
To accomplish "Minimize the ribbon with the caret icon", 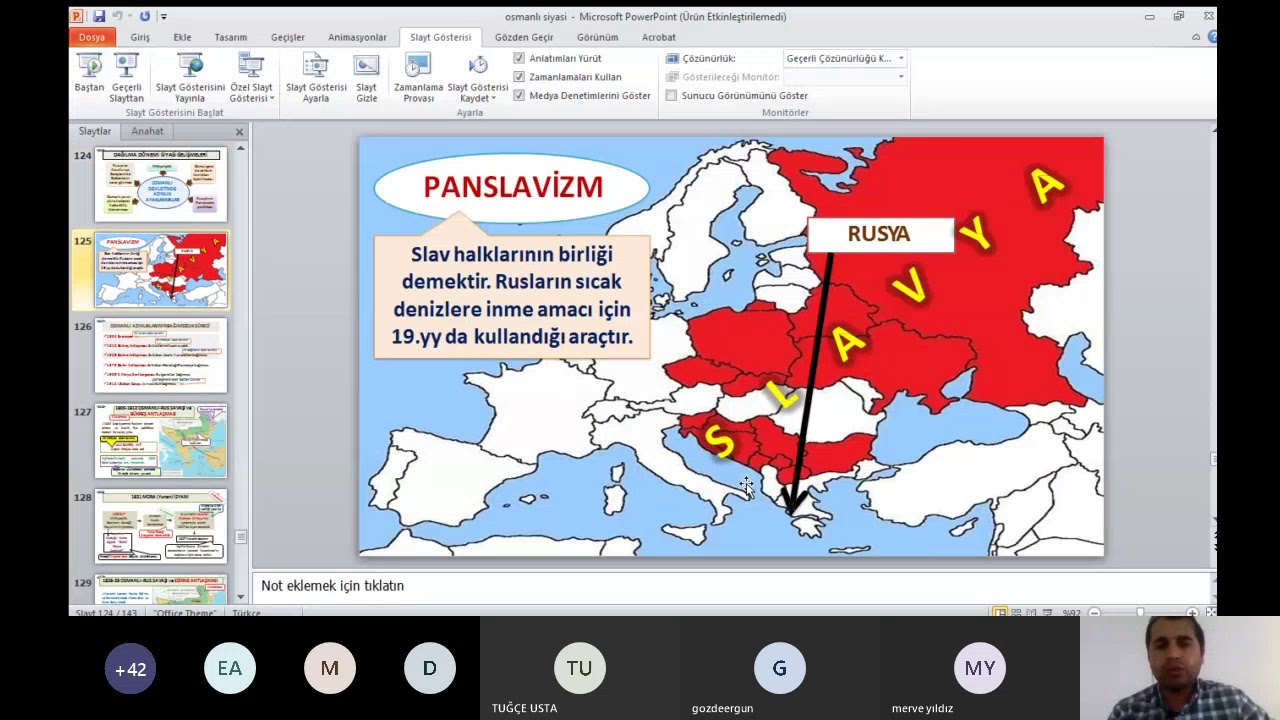I will [x=1195, y=37].
